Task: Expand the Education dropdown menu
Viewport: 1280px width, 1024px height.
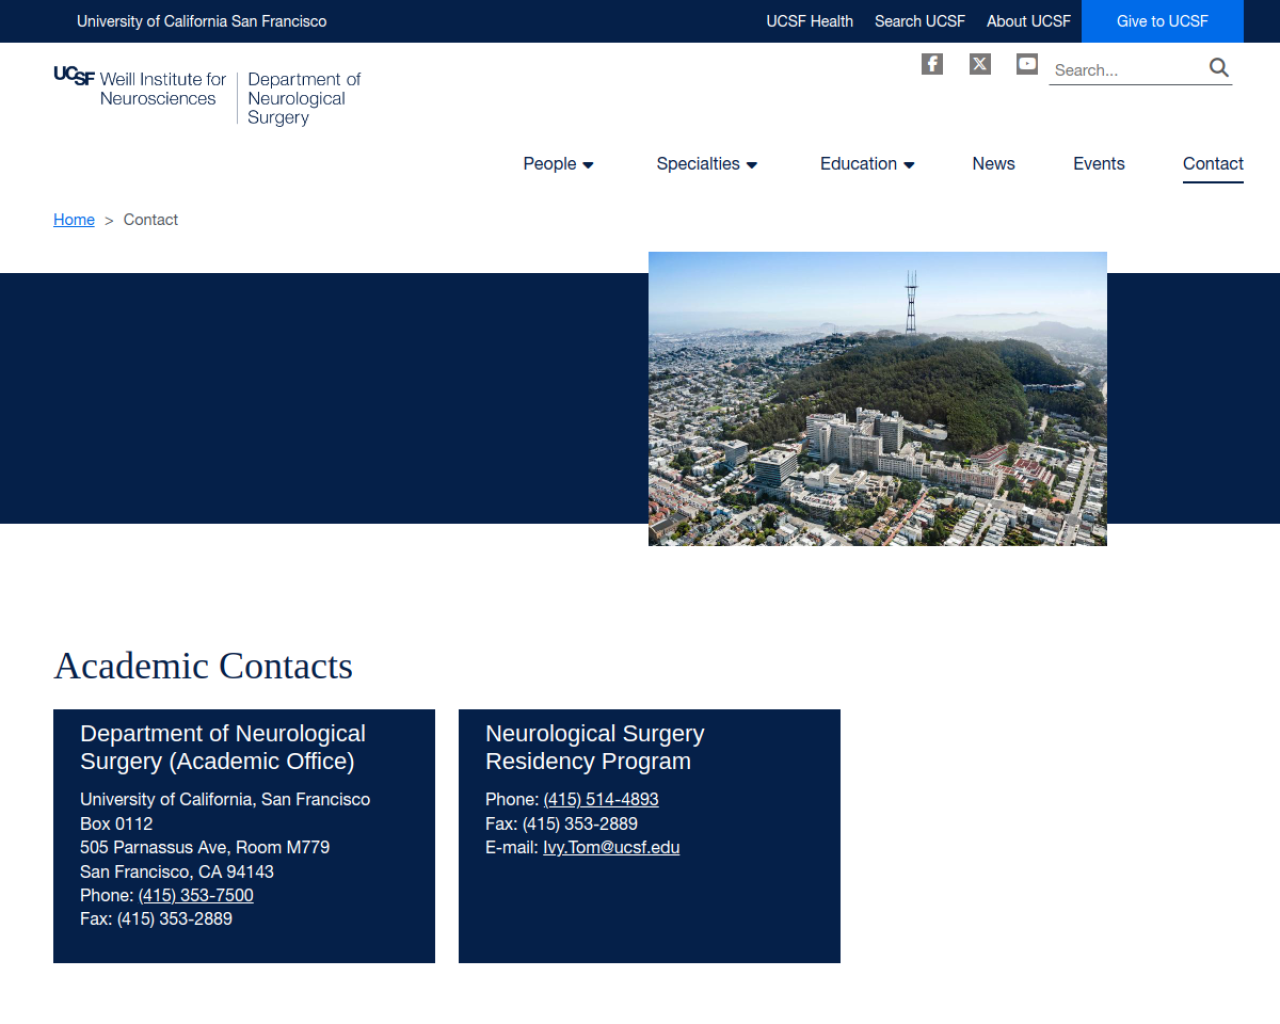Action: tap(867, 164)
